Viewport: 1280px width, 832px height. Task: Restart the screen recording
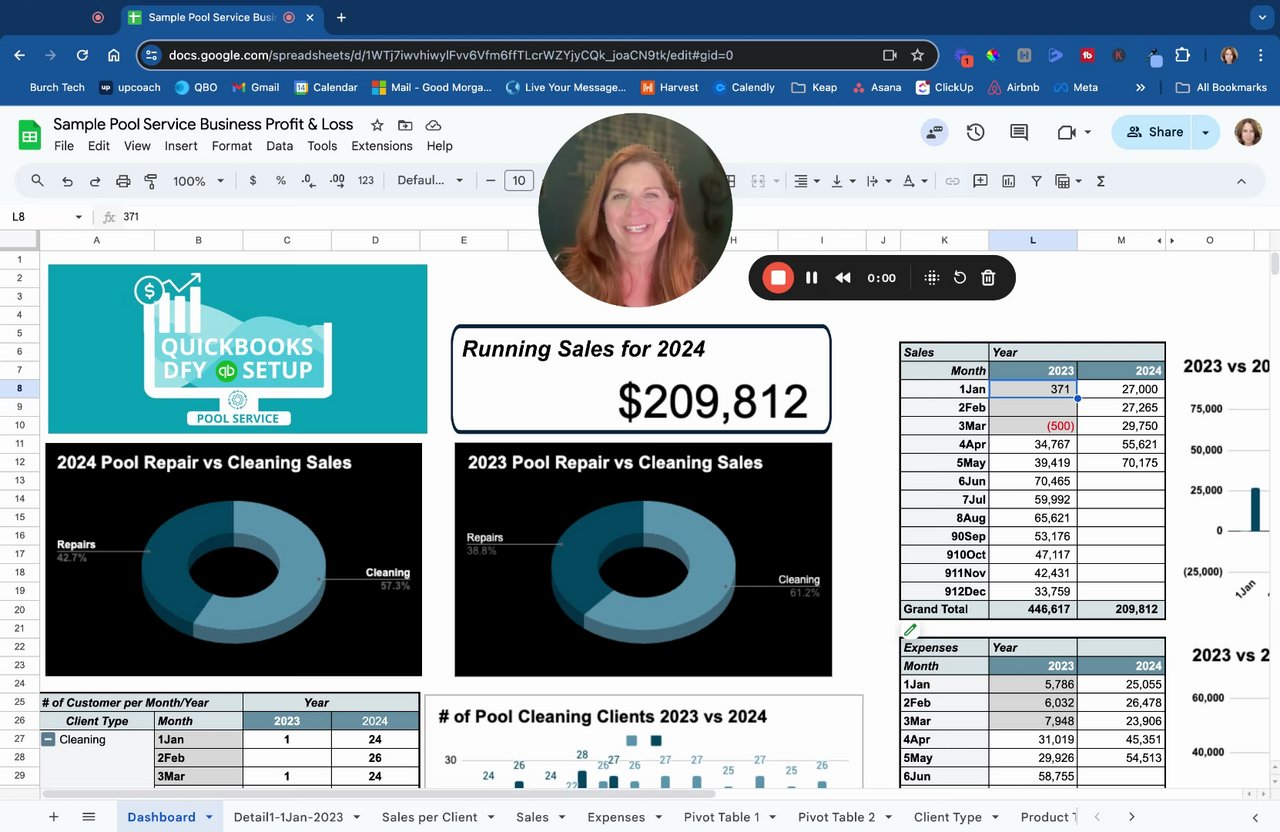(960, 278)
